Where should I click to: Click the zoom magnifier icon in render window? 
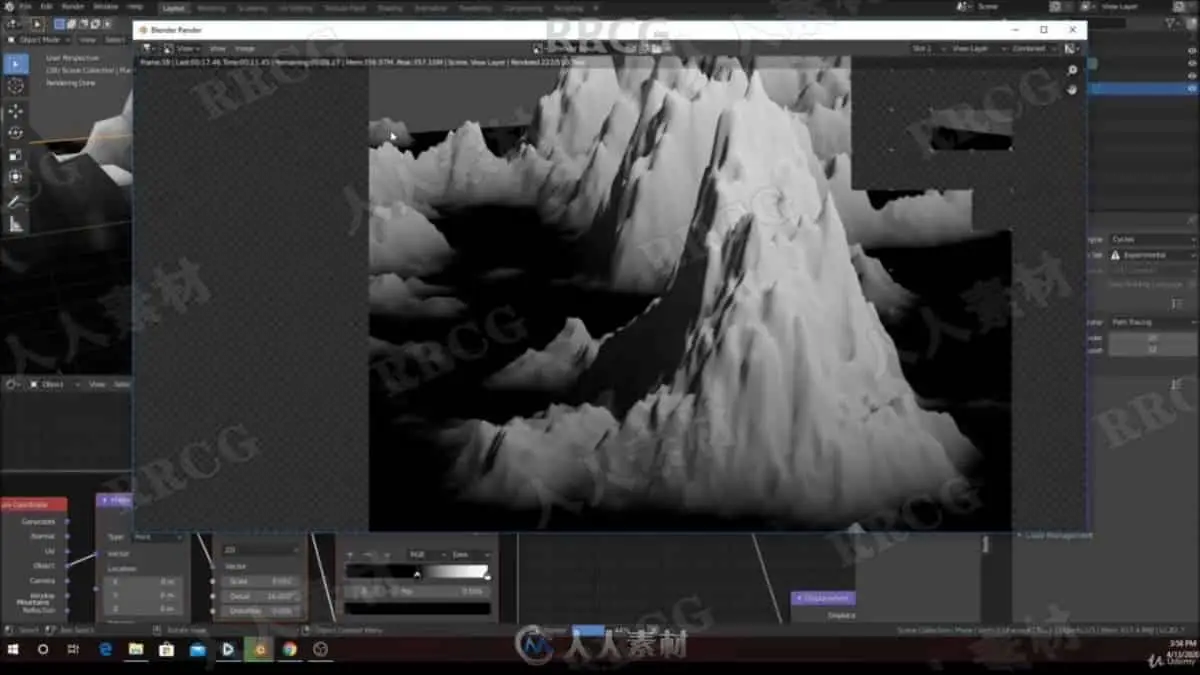(x=1072, y=71)
